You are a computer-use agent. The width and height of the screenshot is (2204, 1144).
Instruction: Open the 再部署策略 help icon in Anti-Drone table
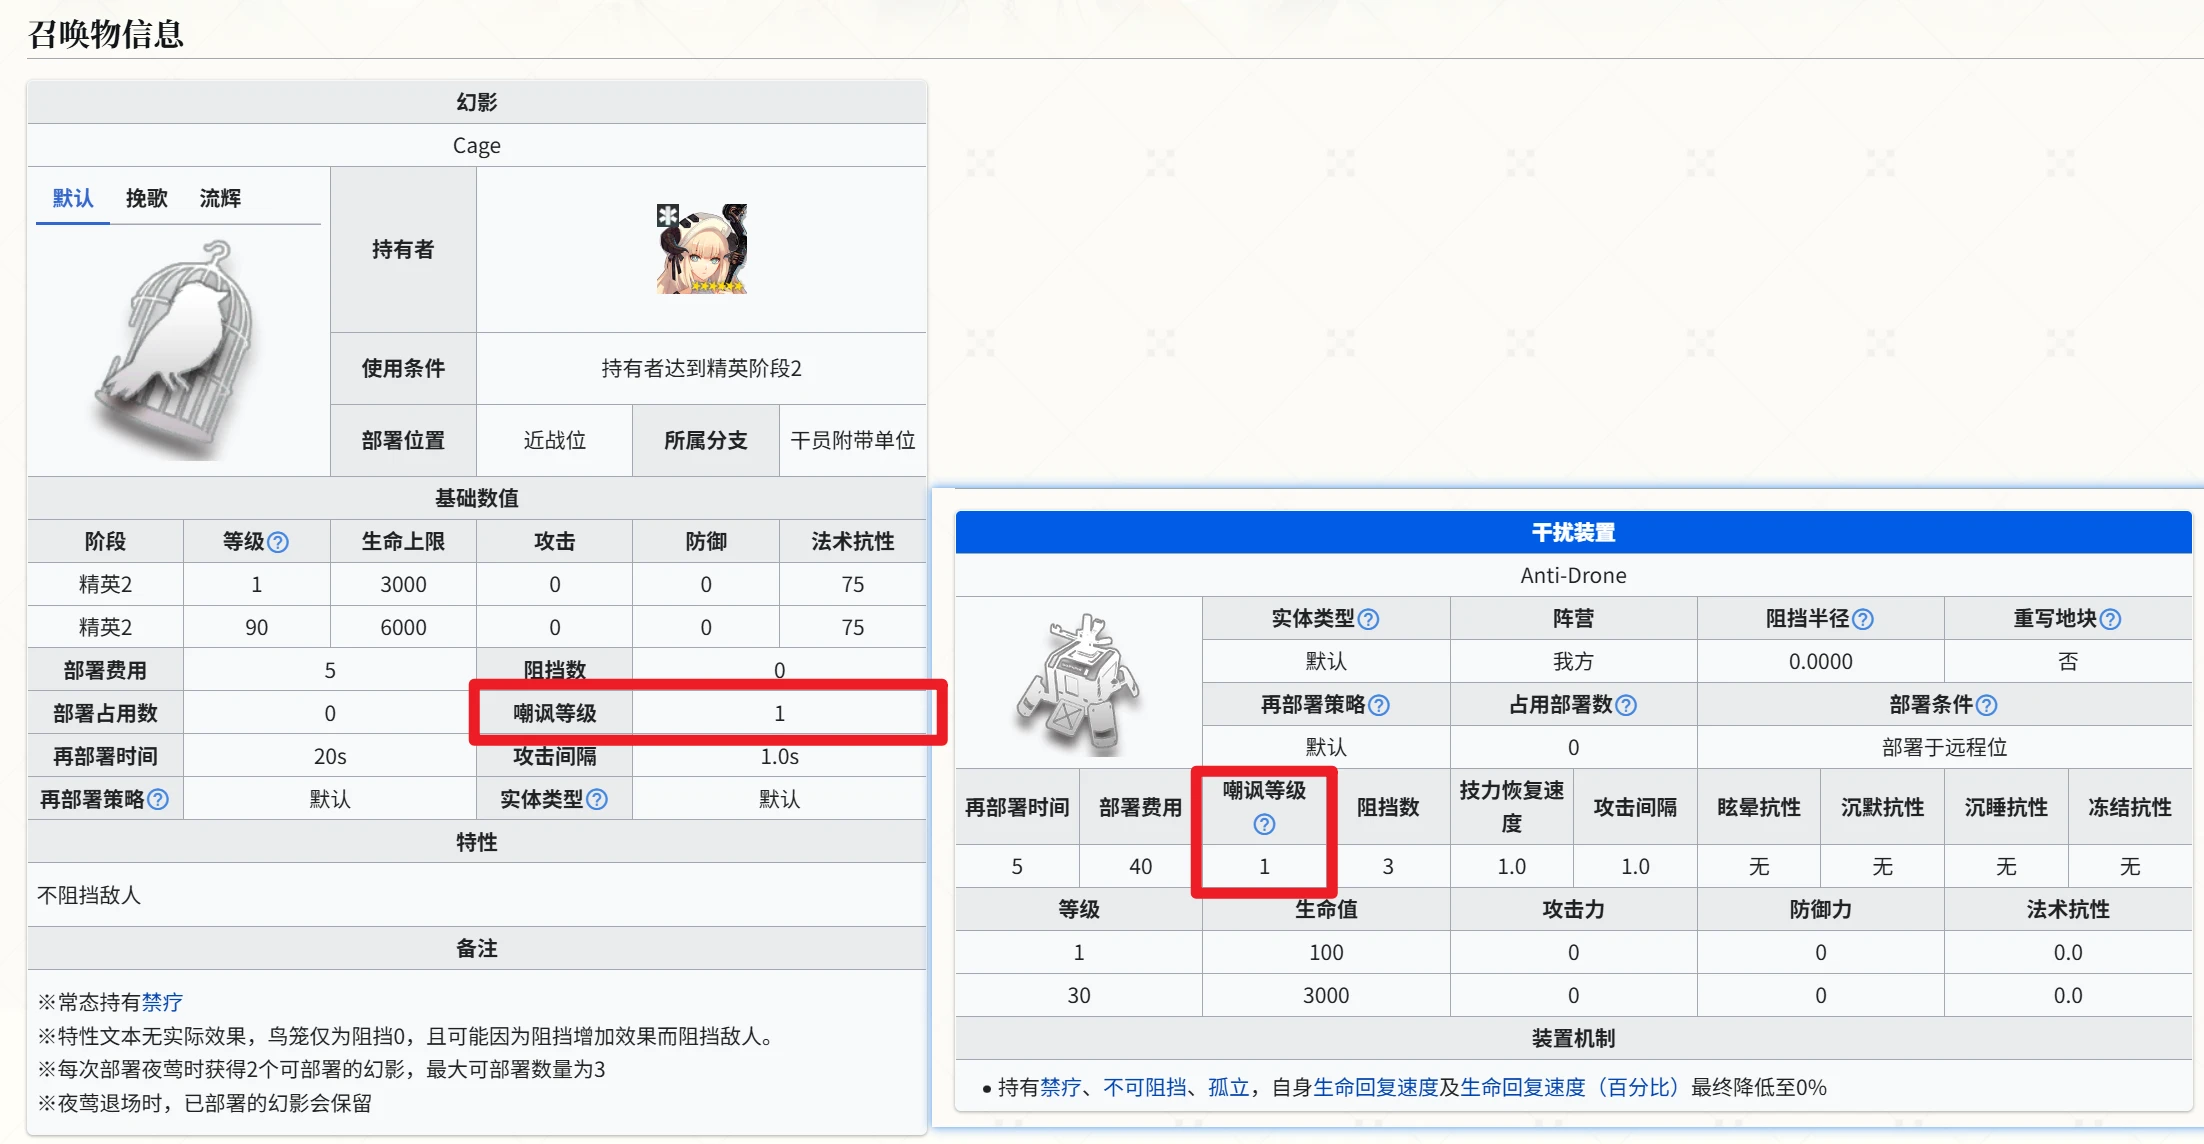(1379, 704)
